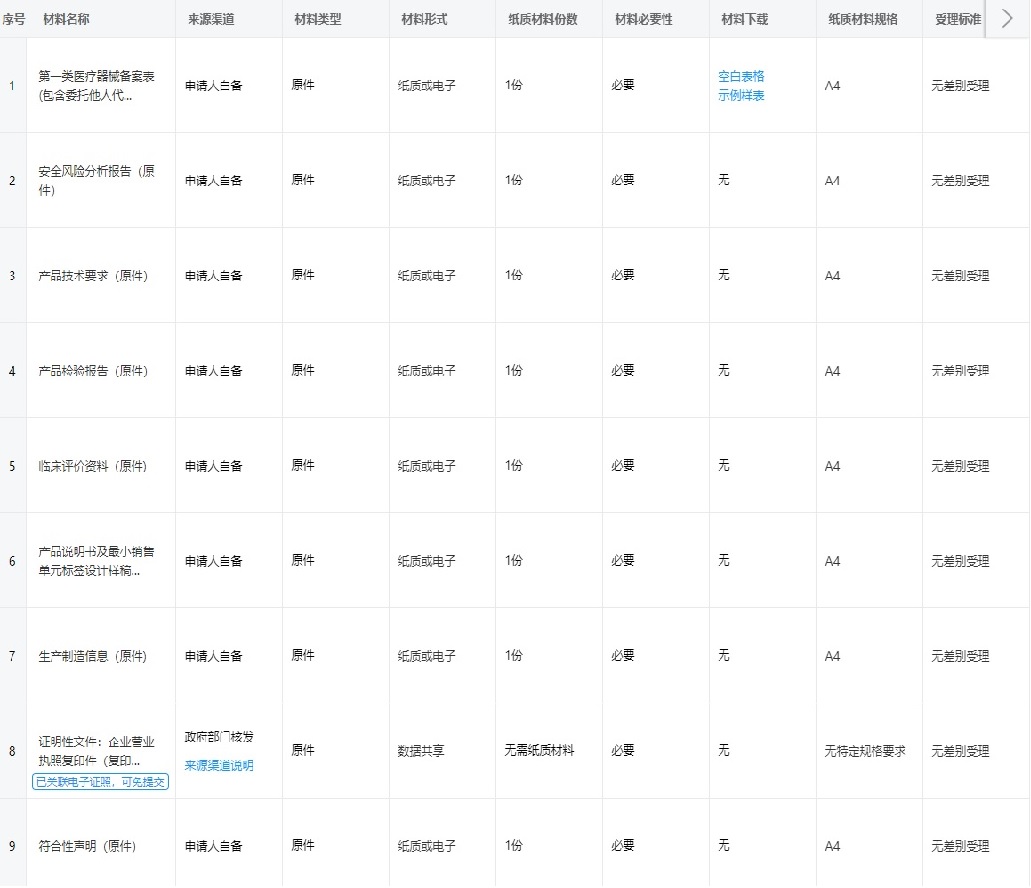The height and width of the screenshot is (888, 1031).
Task: Select the 临床评价资料 row
Action: (x=400, y=465)
